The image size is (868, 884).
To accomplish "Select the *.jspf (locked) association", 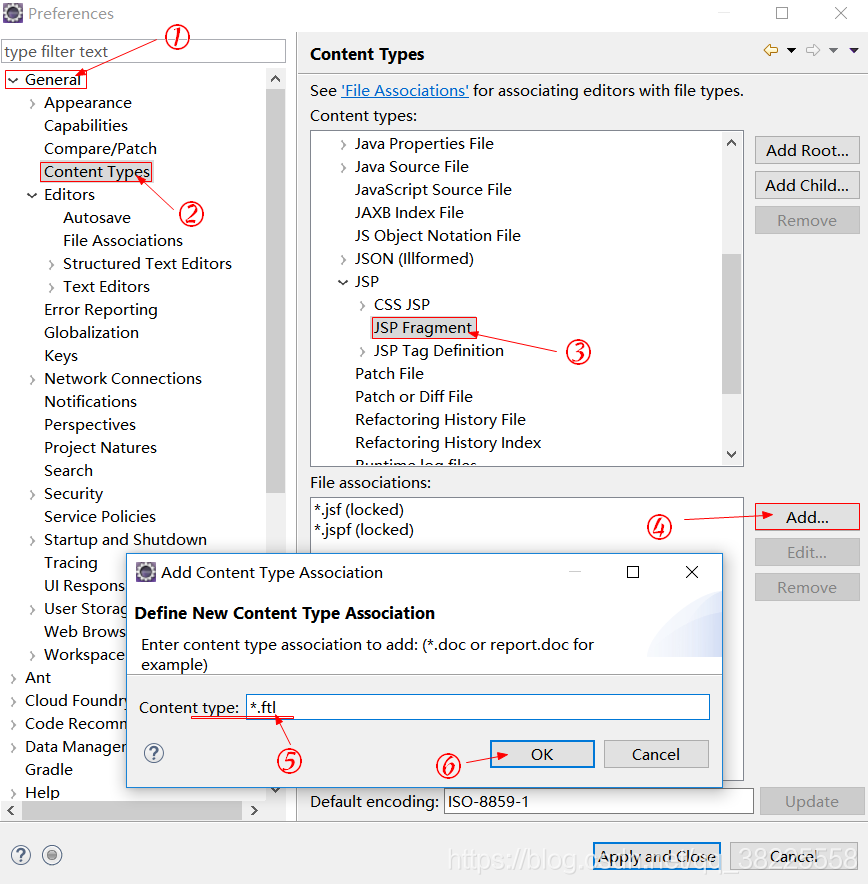I will 364,530.
